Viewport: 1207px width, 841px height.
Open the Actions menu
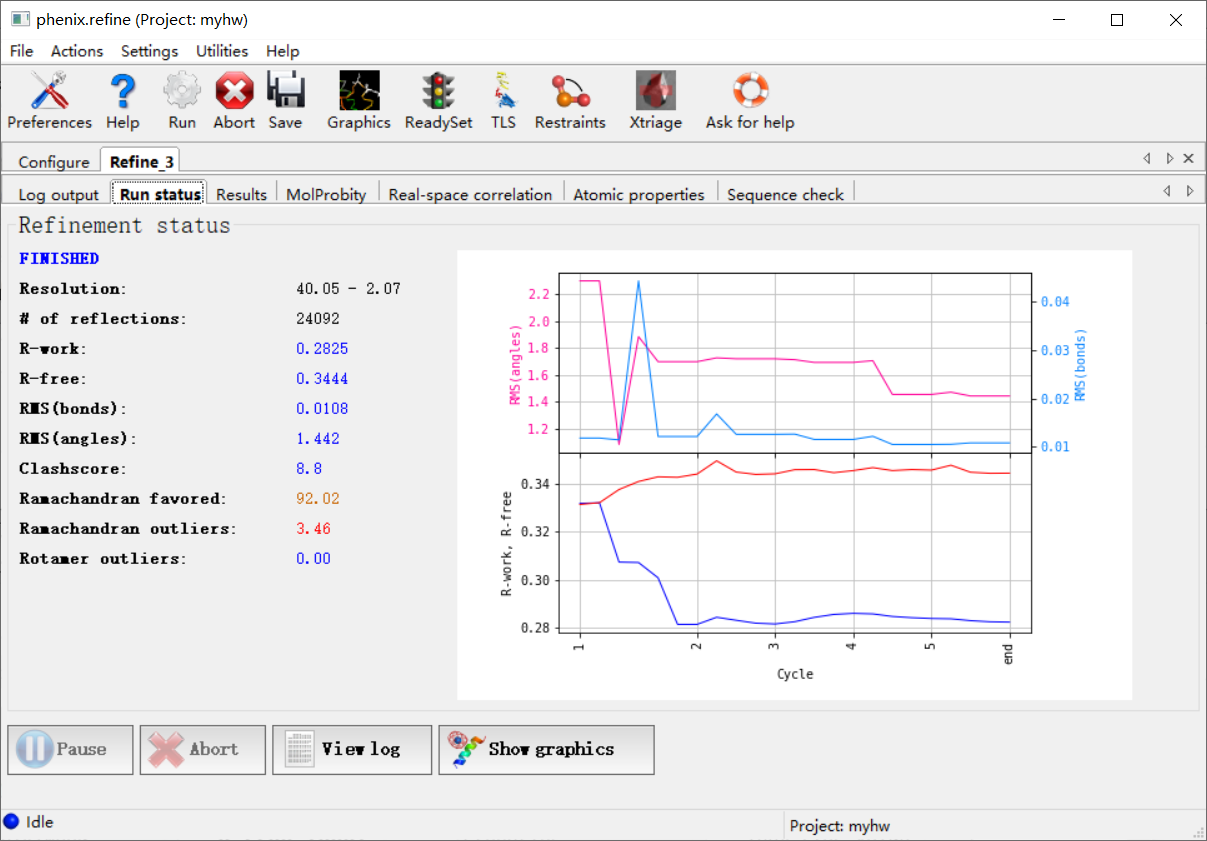click(x=77, y=51)
